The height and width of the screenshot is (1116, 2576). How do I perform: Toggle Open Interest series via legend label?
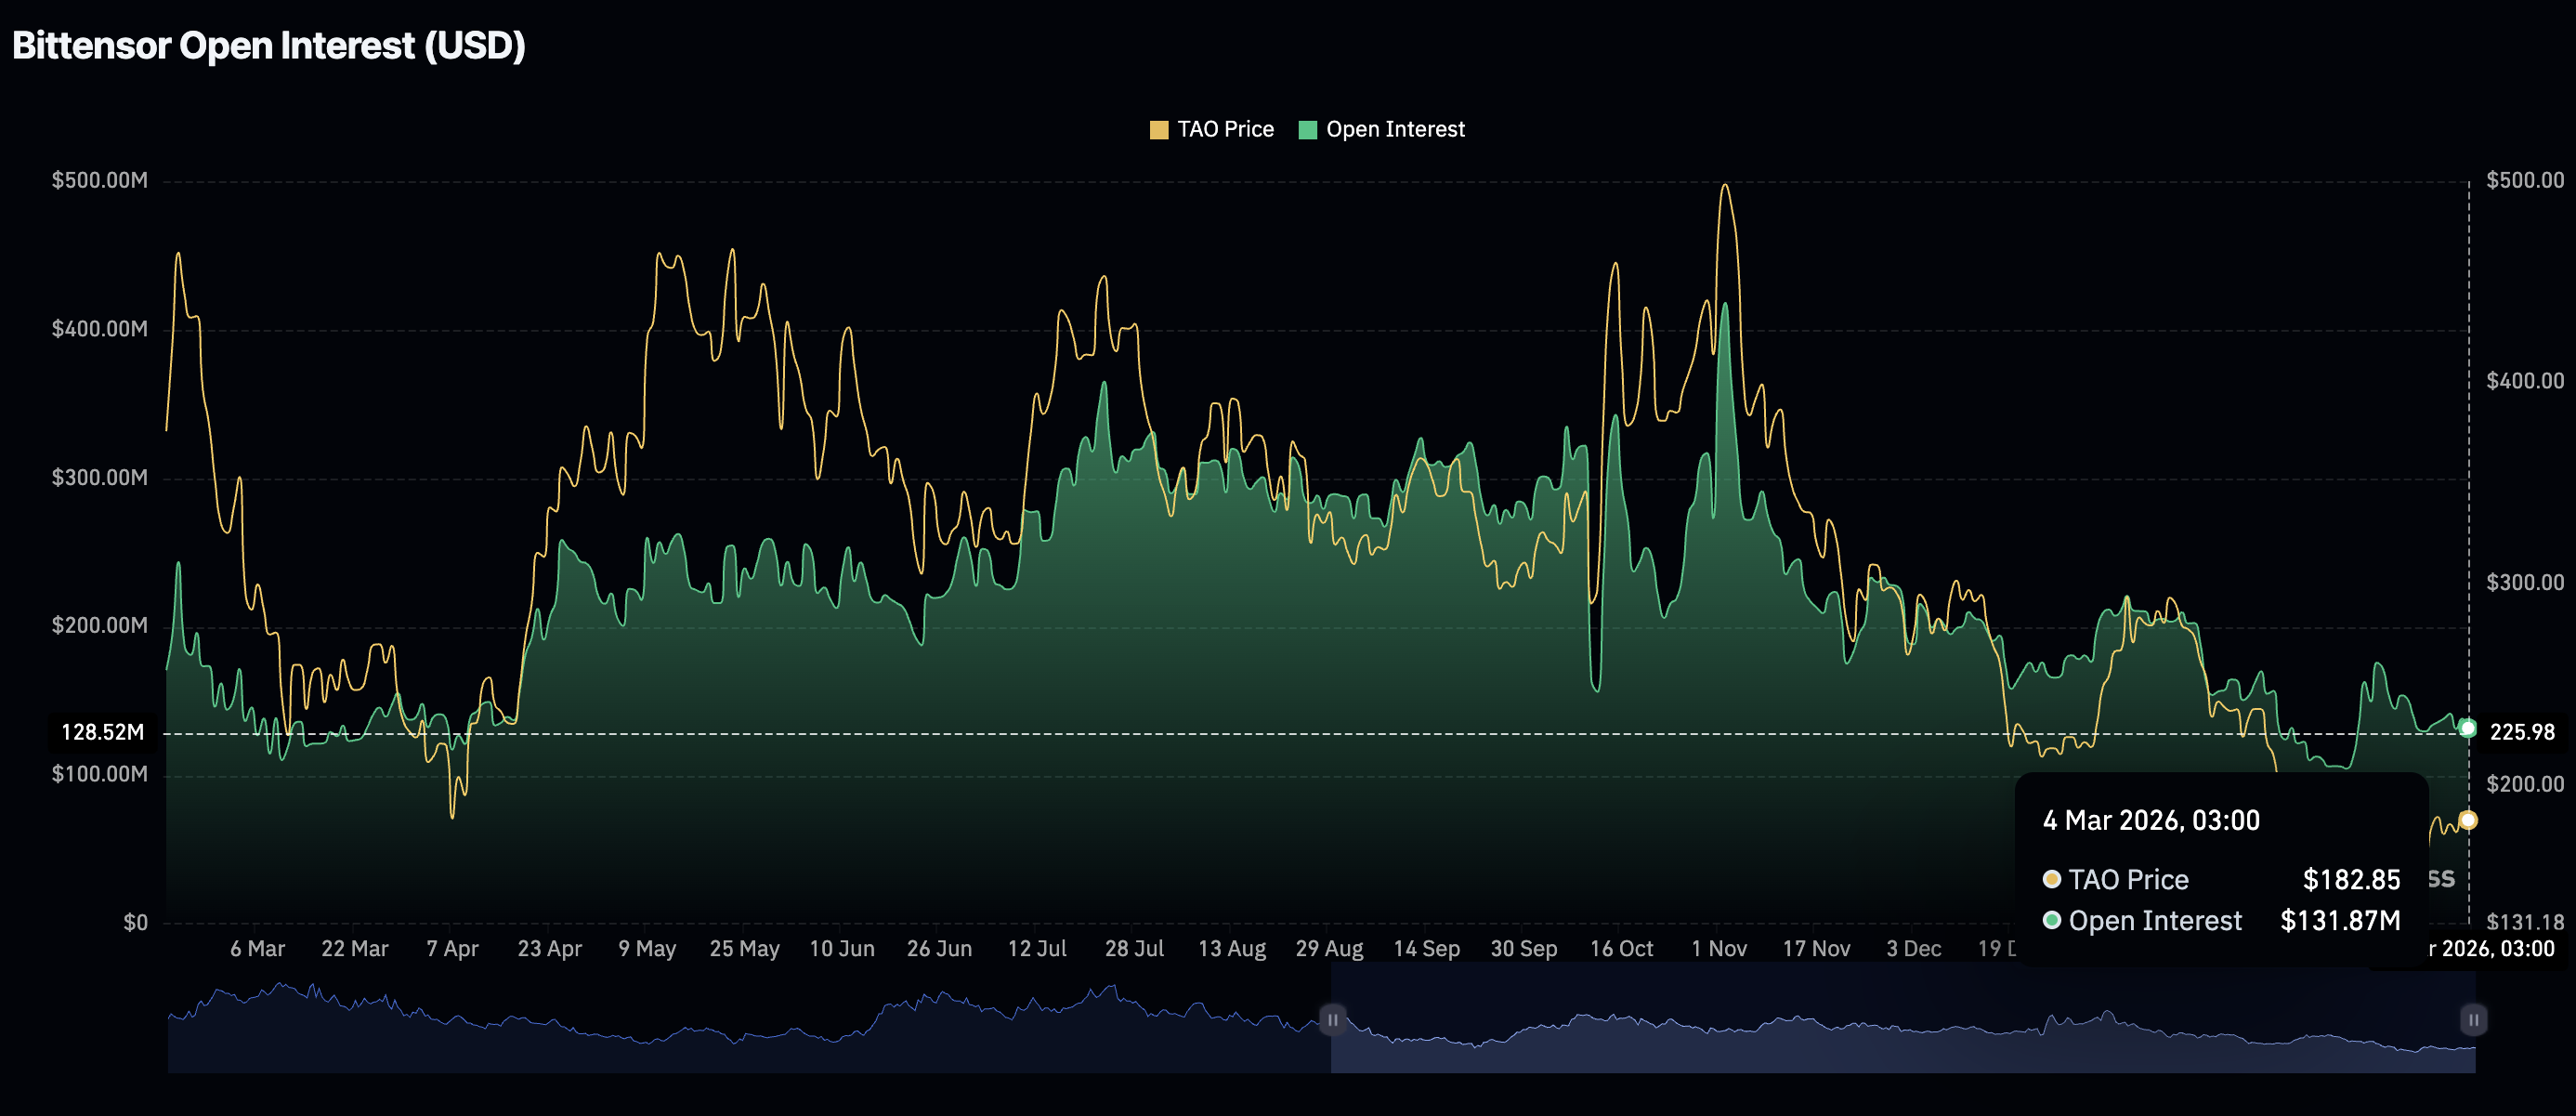1395,130
